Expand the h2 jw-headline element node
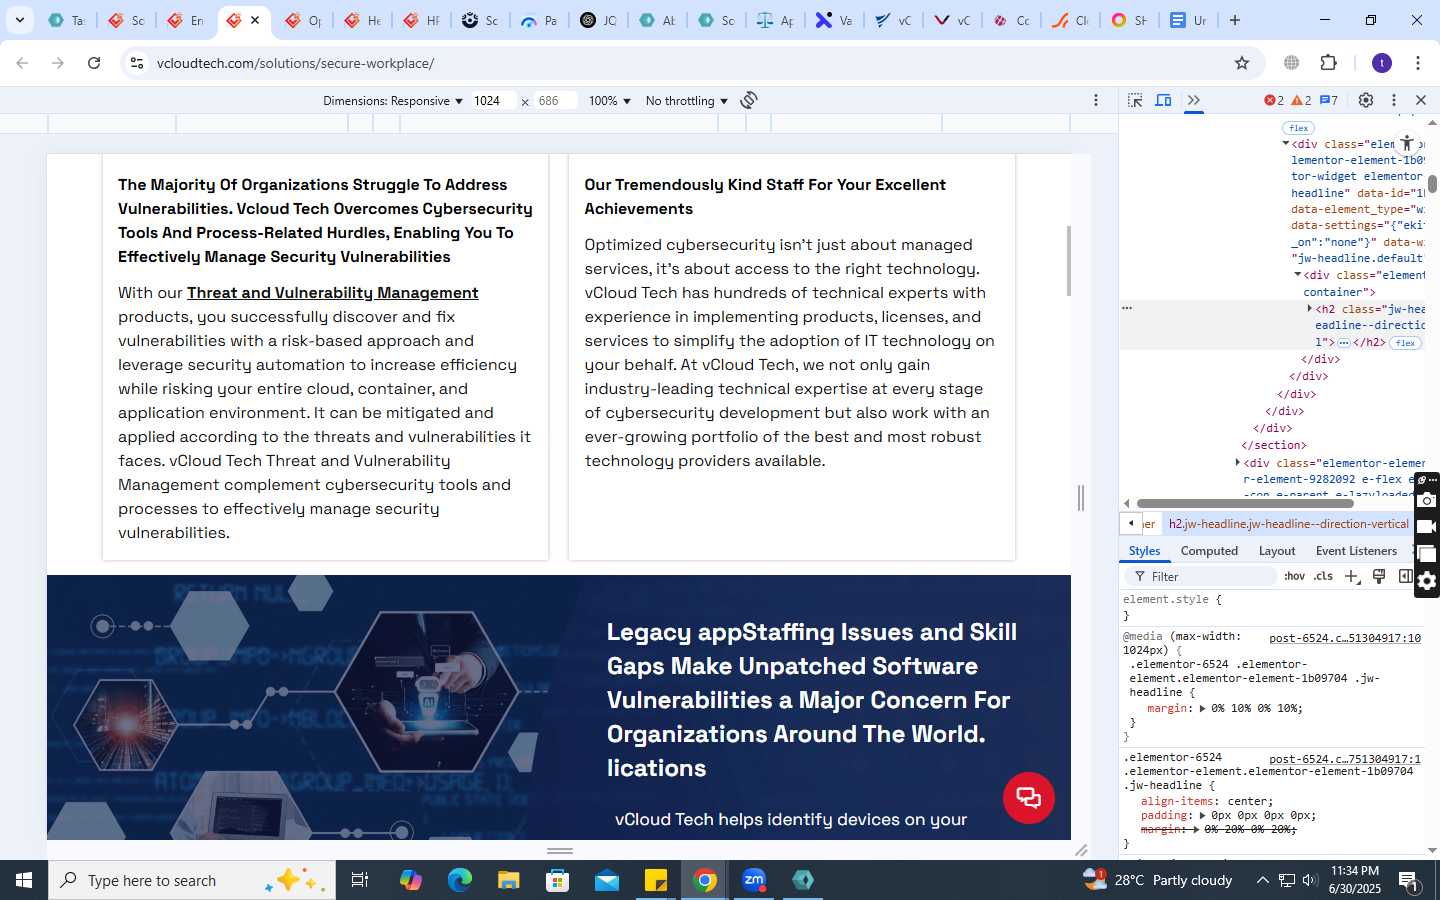The height and width of the screenshot is (900, 1440). pyautogui.click(x=1309, y=309)
